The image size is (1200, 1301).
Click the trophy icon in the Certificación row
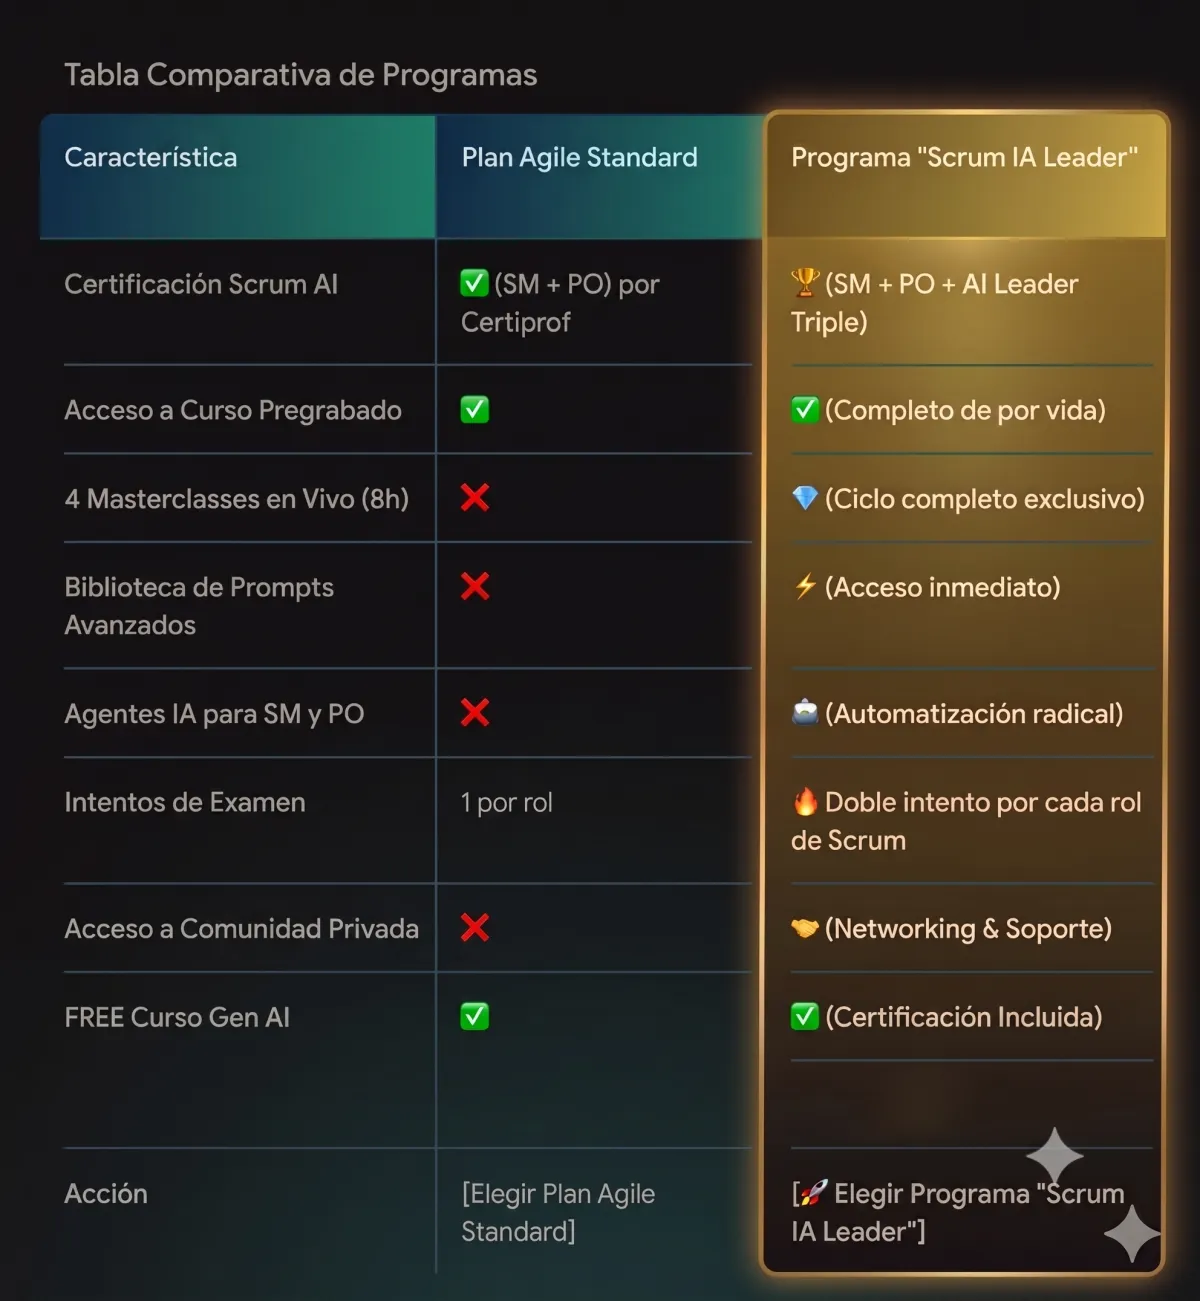point(805,284)
